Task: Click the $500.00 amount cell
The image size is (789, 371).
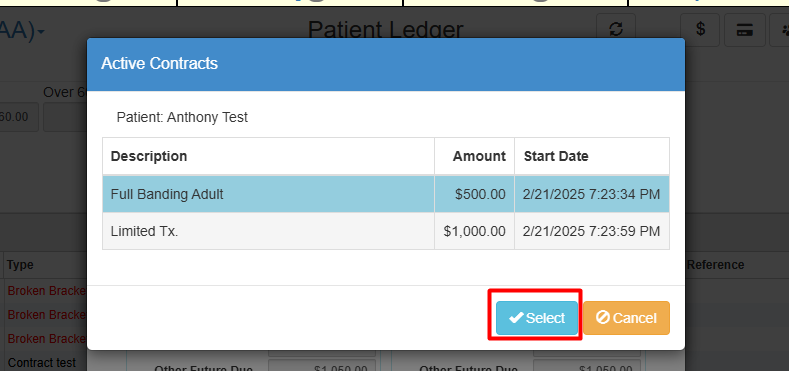Action: pos(475,194)
